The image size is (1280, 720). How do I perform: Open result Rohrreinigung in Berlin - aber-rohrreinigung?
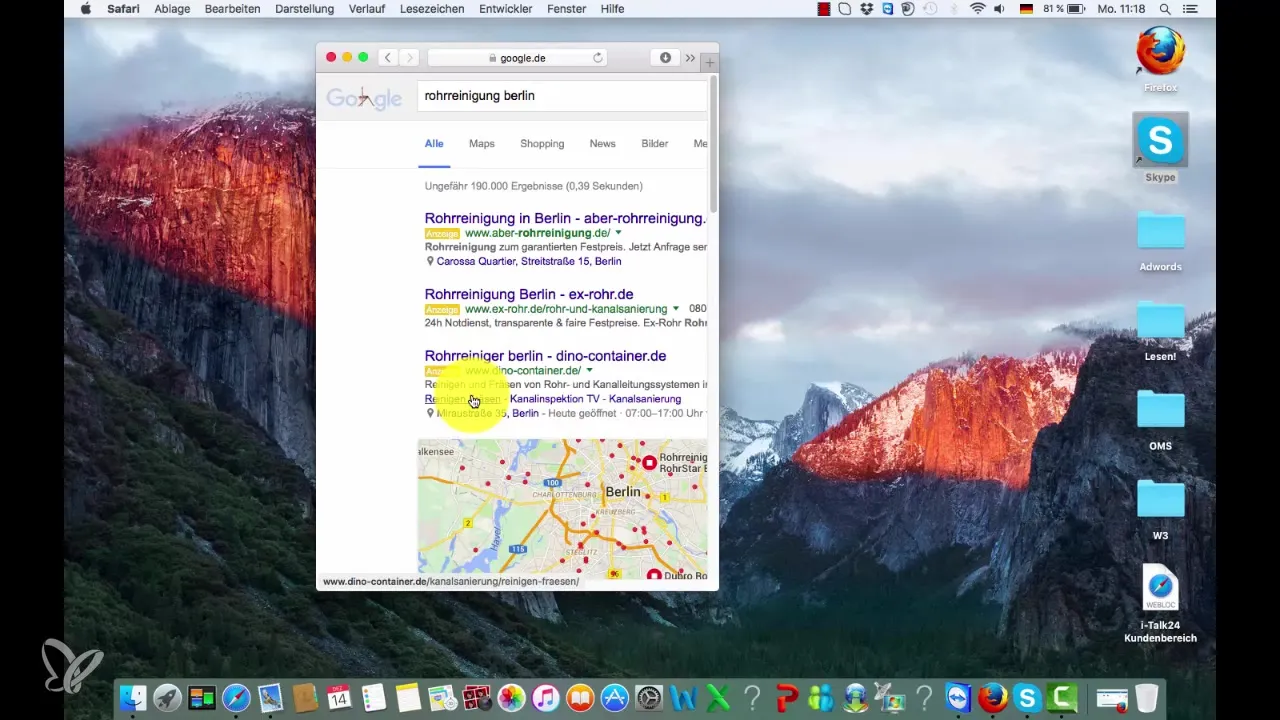tap(565, 218)
